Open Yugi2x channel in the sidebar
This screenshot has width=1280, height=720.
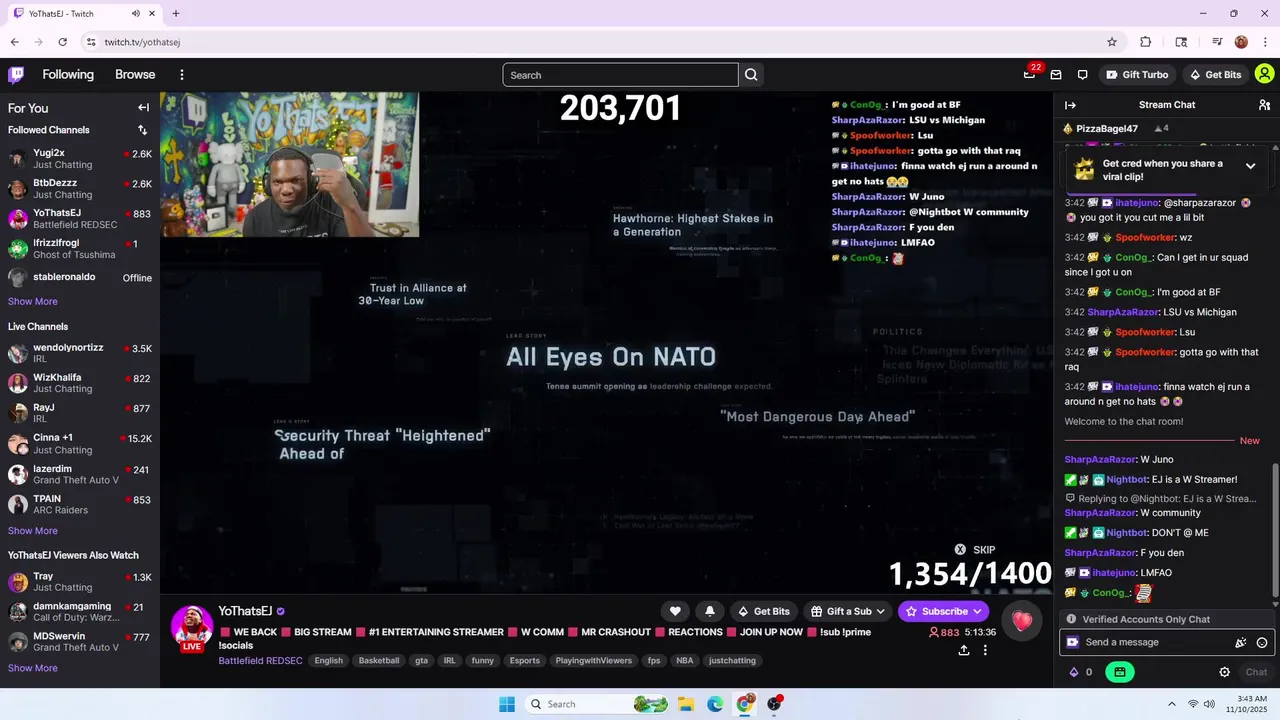tap(80, 159)
